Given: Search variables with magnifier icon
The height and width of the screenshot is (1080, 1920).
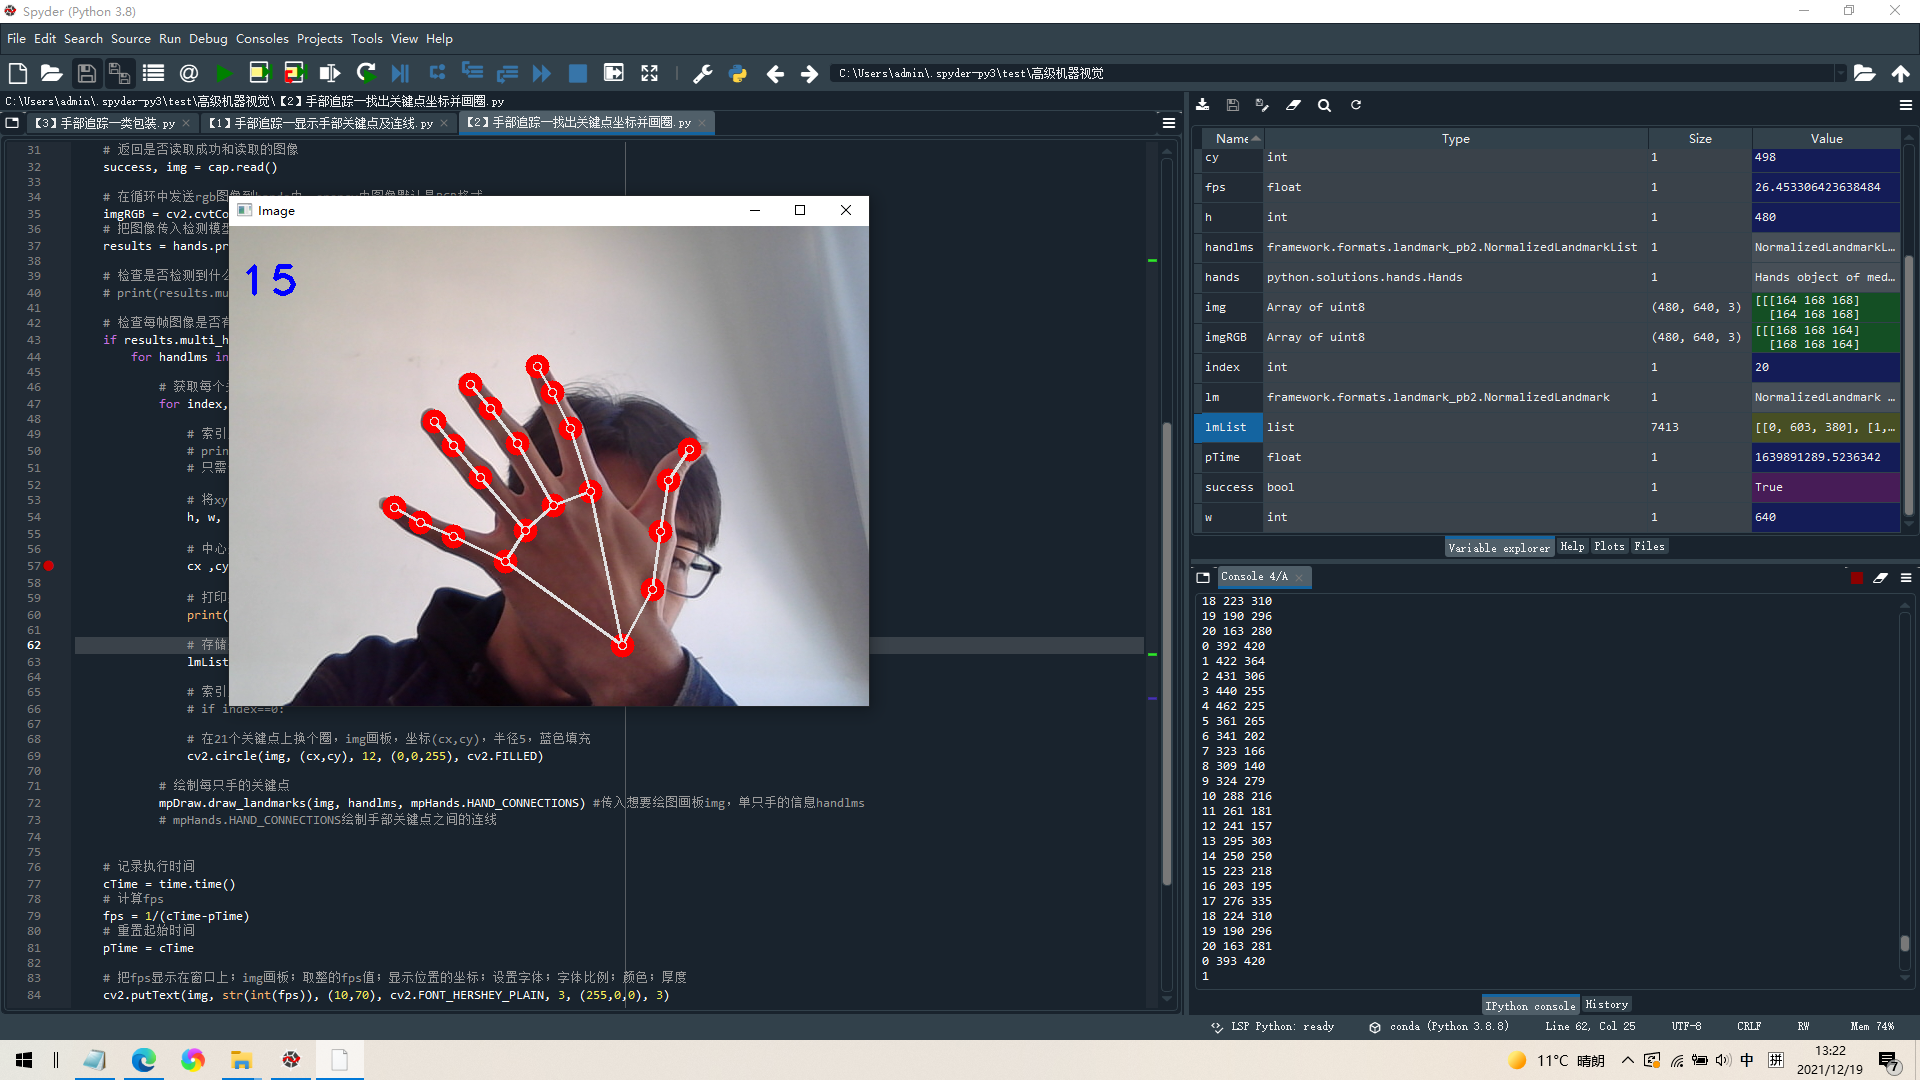Looking at the screenshot, I should (1324, 105).
